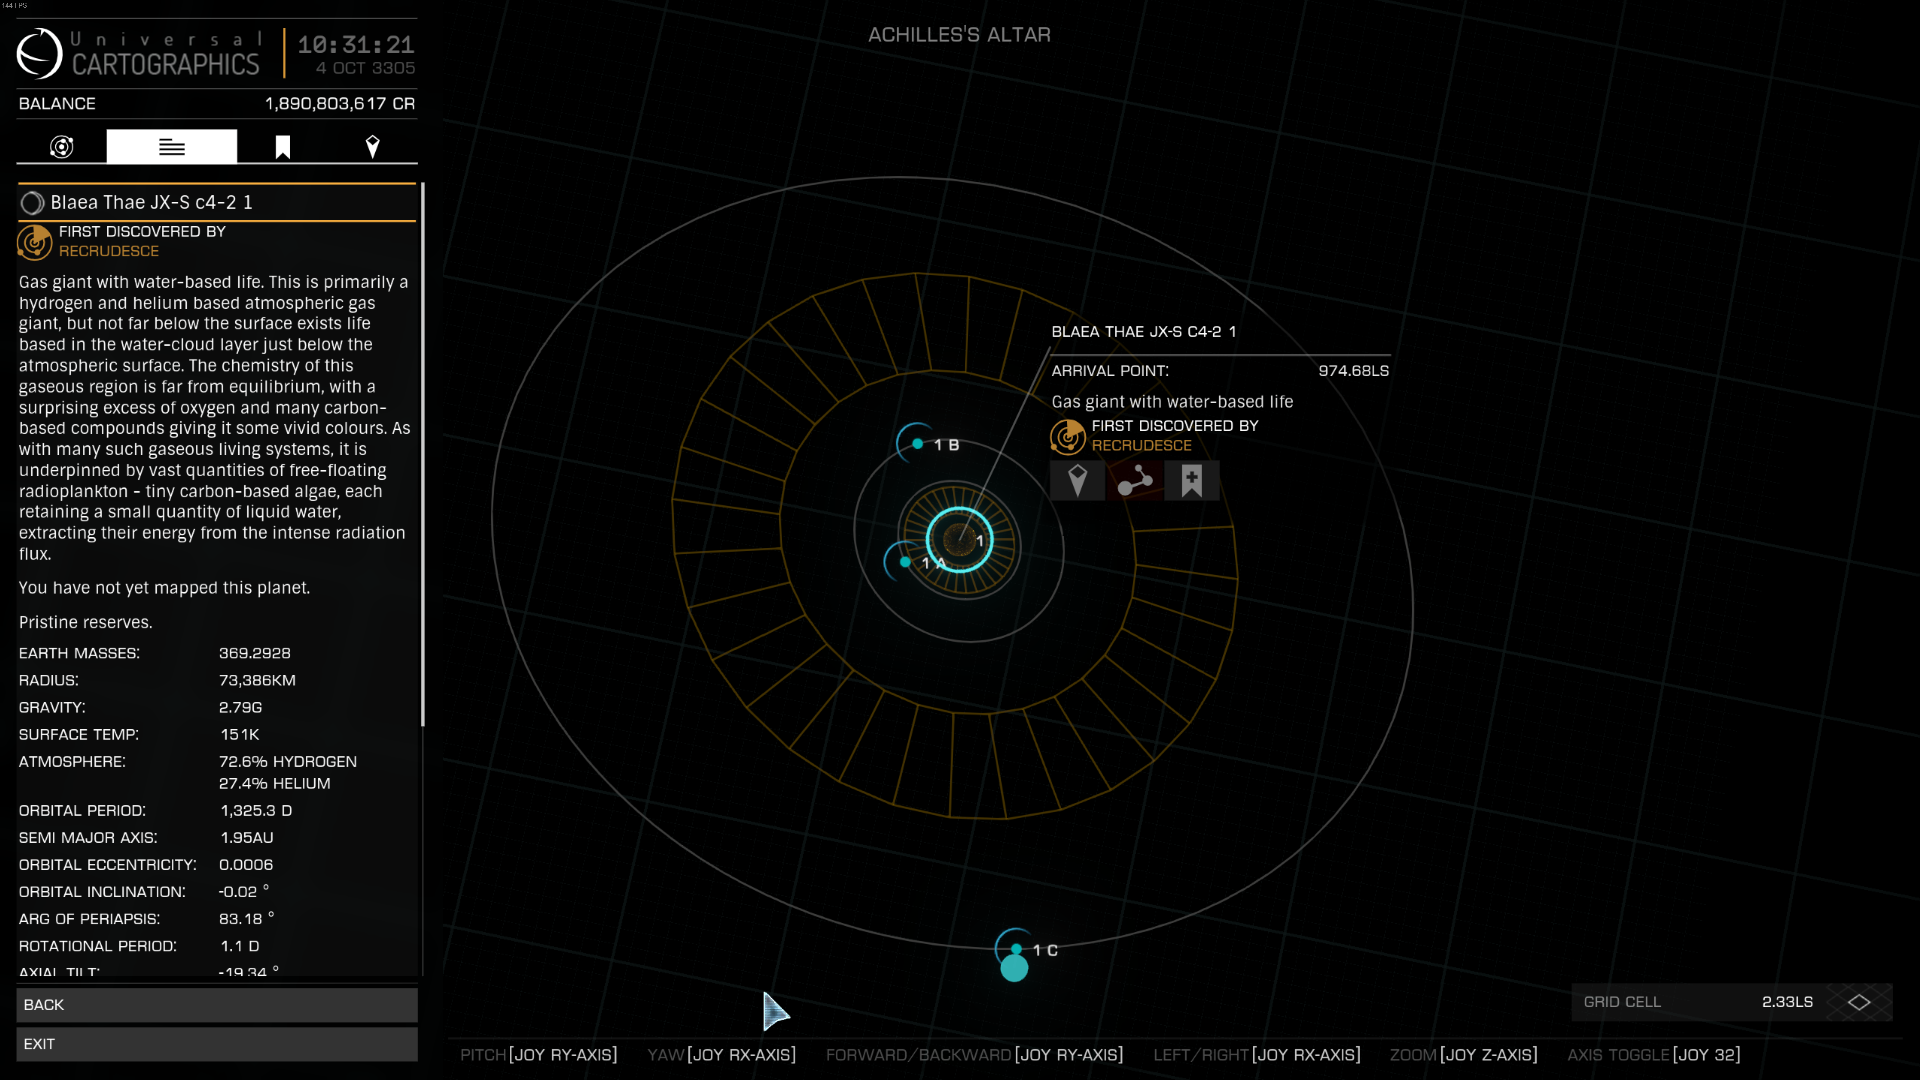Viewport: 1920px width, 1080px height.
Task: Click the clock reading 10:31:21
Action: (x=356, y=44)
